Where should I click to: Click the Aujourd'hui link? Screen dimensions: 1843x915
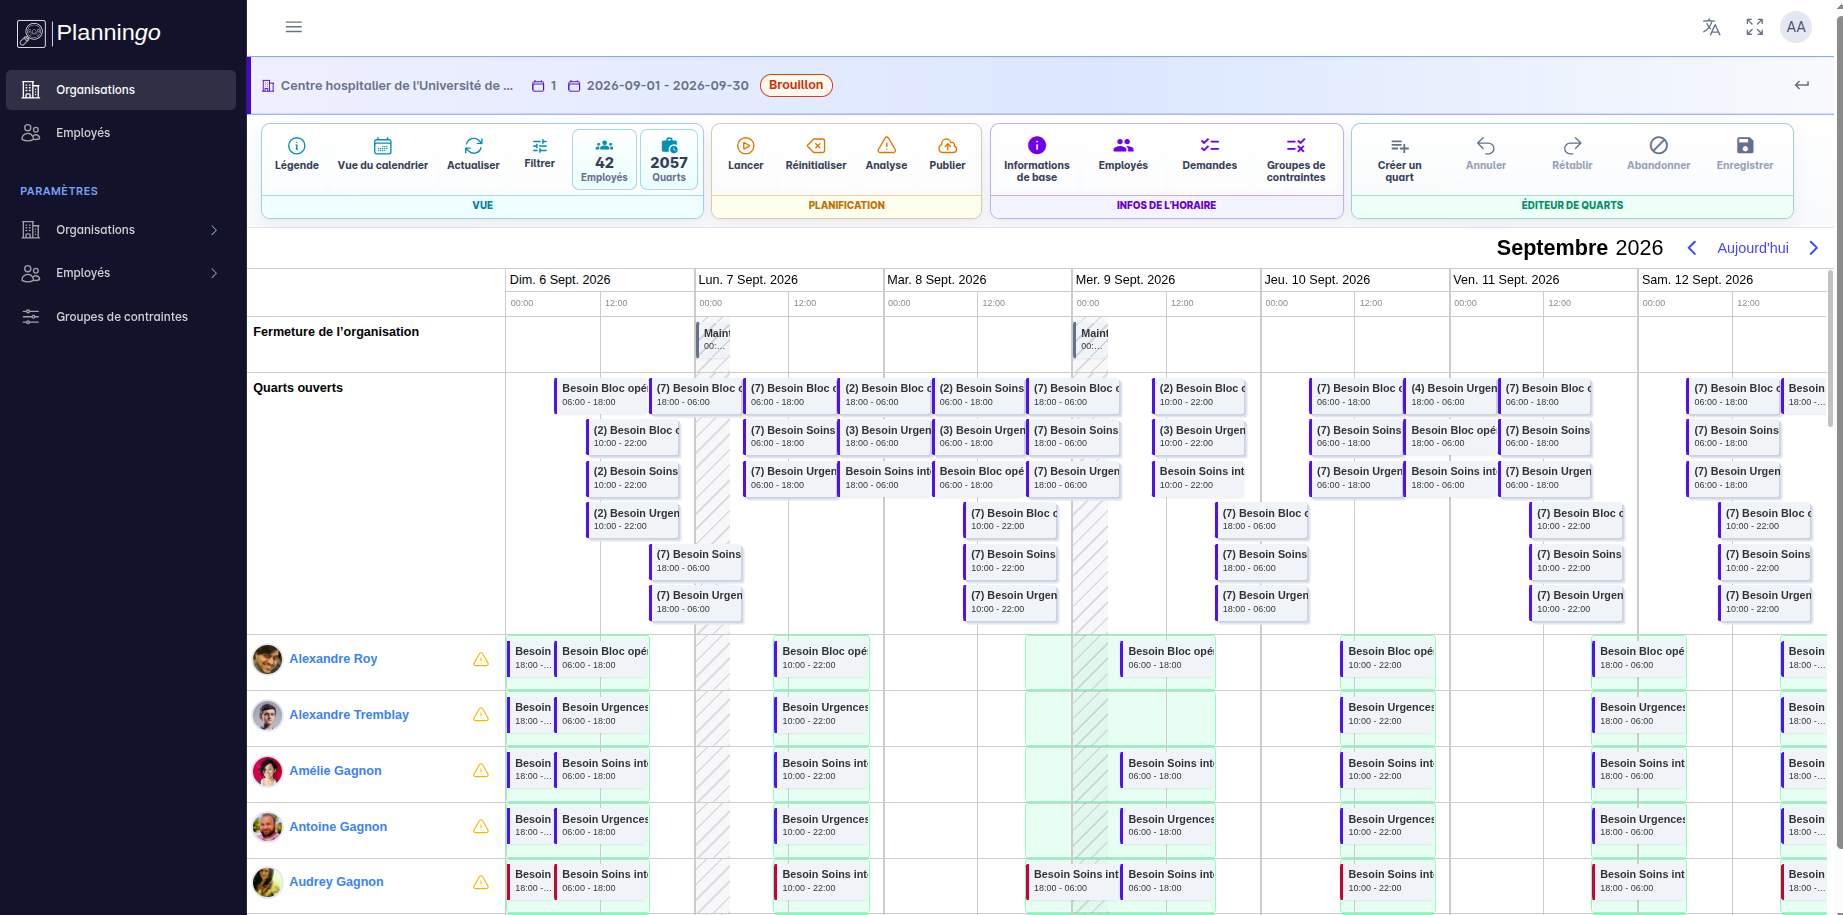[x=1753, y=248]
